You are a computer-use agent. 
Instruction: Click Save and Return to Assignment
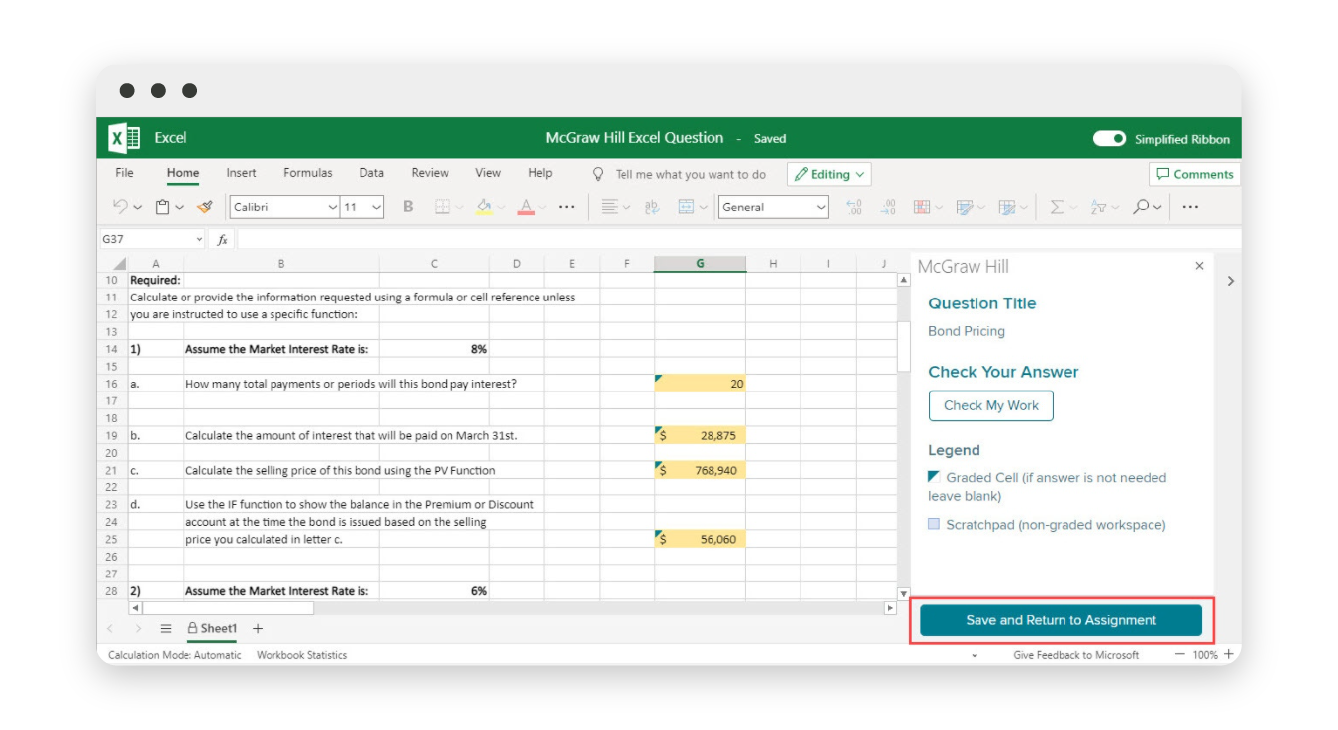pos(1060,619)
